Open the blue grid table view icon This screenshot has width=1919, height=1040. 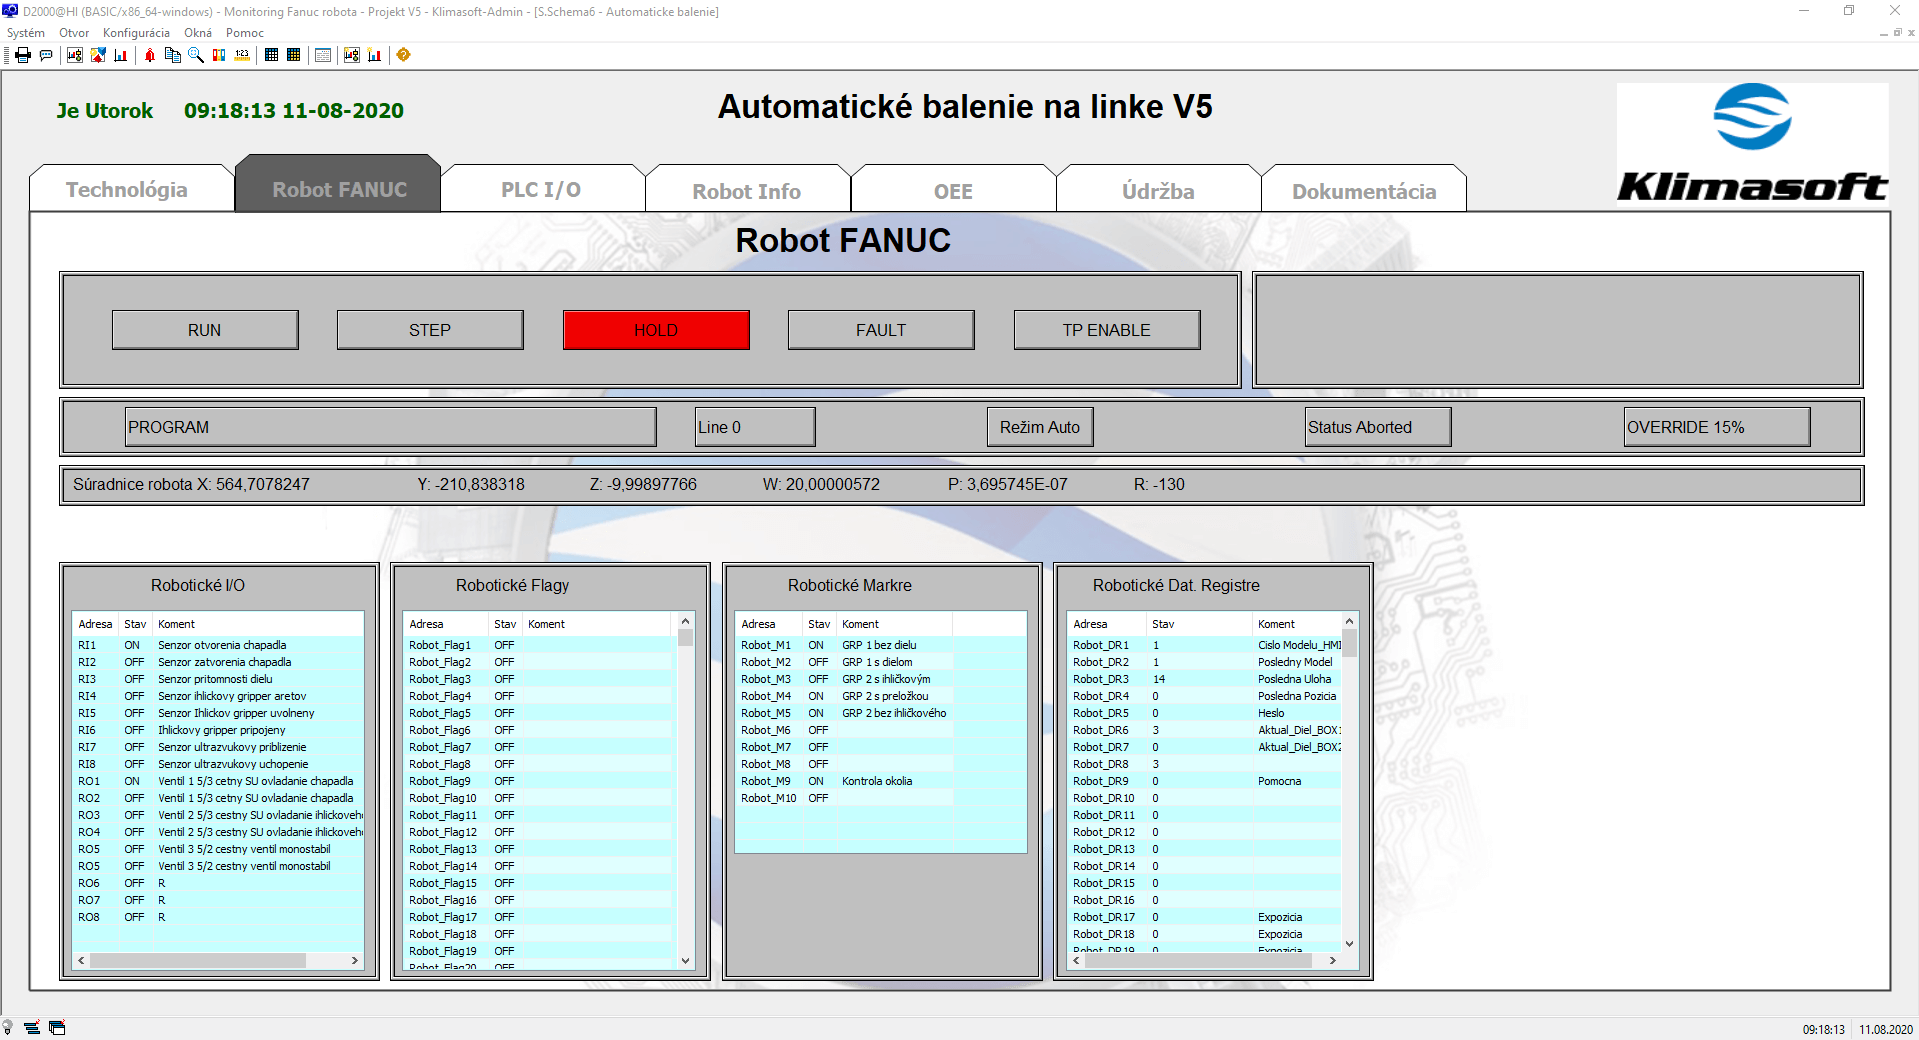tap(271, 55)
